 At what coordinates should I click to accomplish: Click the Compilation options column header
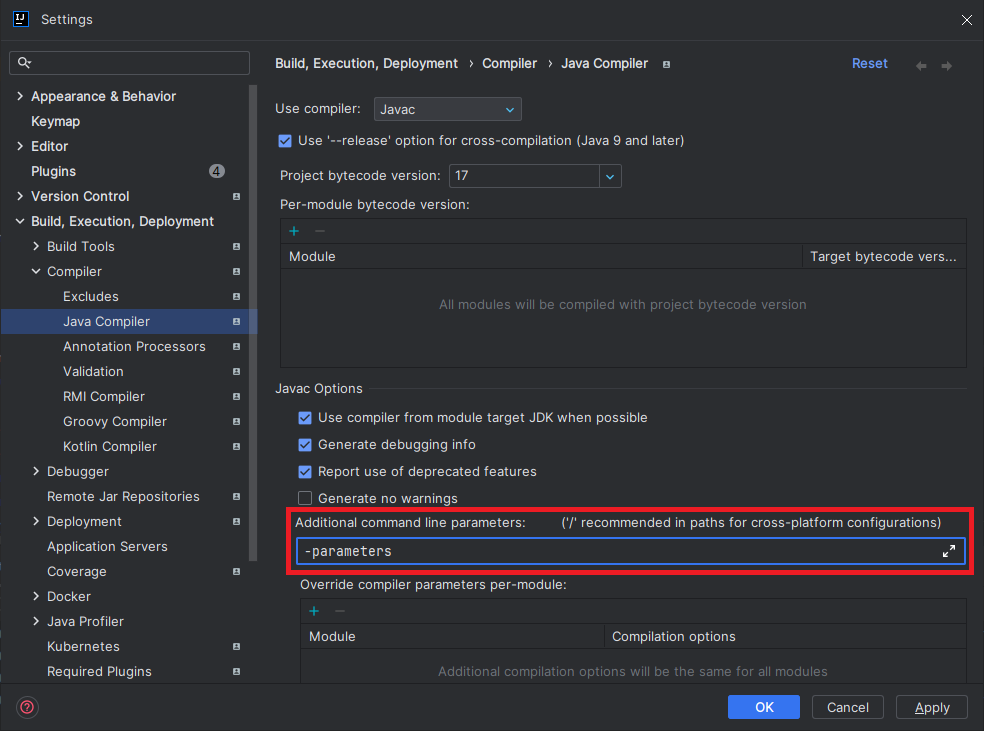(x=784, y=636)
